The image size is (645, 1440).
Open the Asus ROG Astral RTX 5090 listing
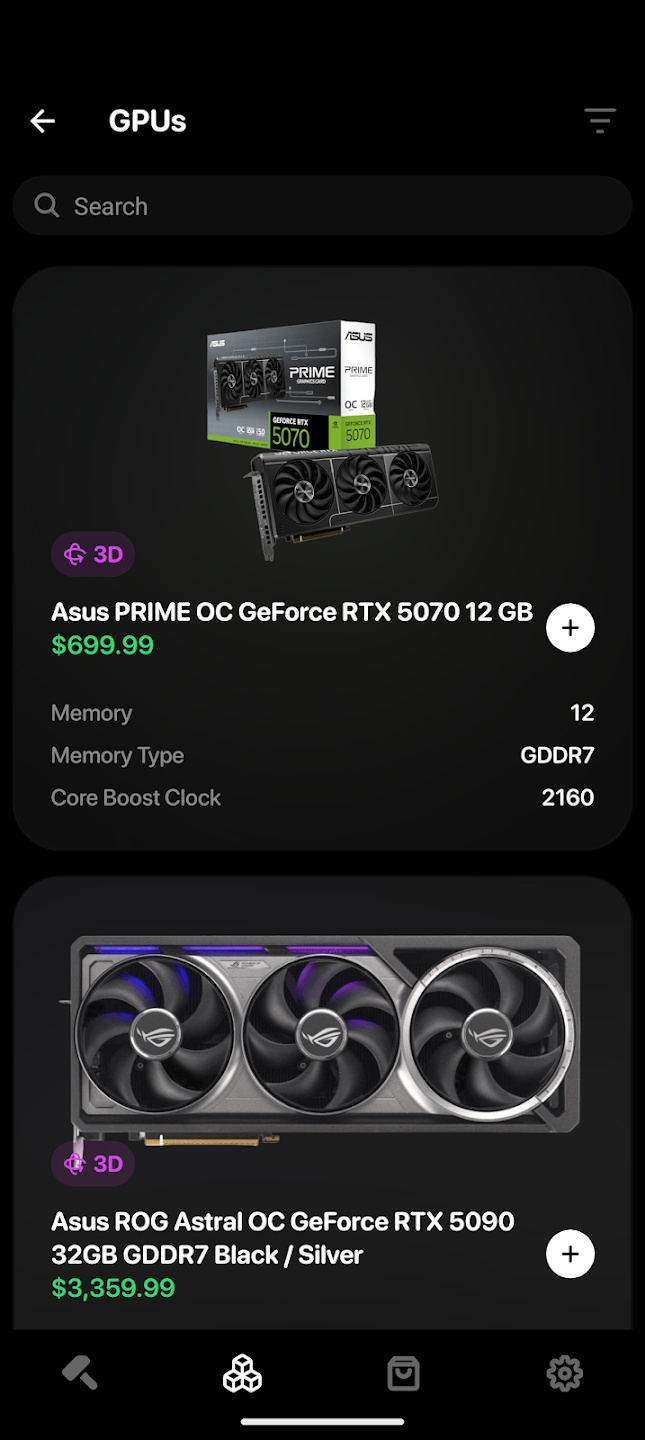pos(280,1238)
